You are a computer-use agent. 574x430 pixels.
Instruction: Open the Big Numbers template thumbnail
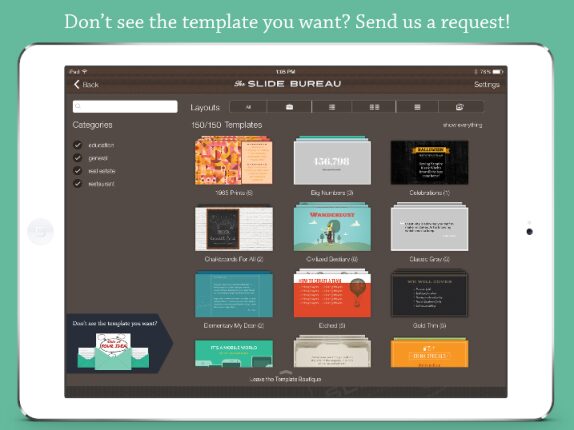332,161
